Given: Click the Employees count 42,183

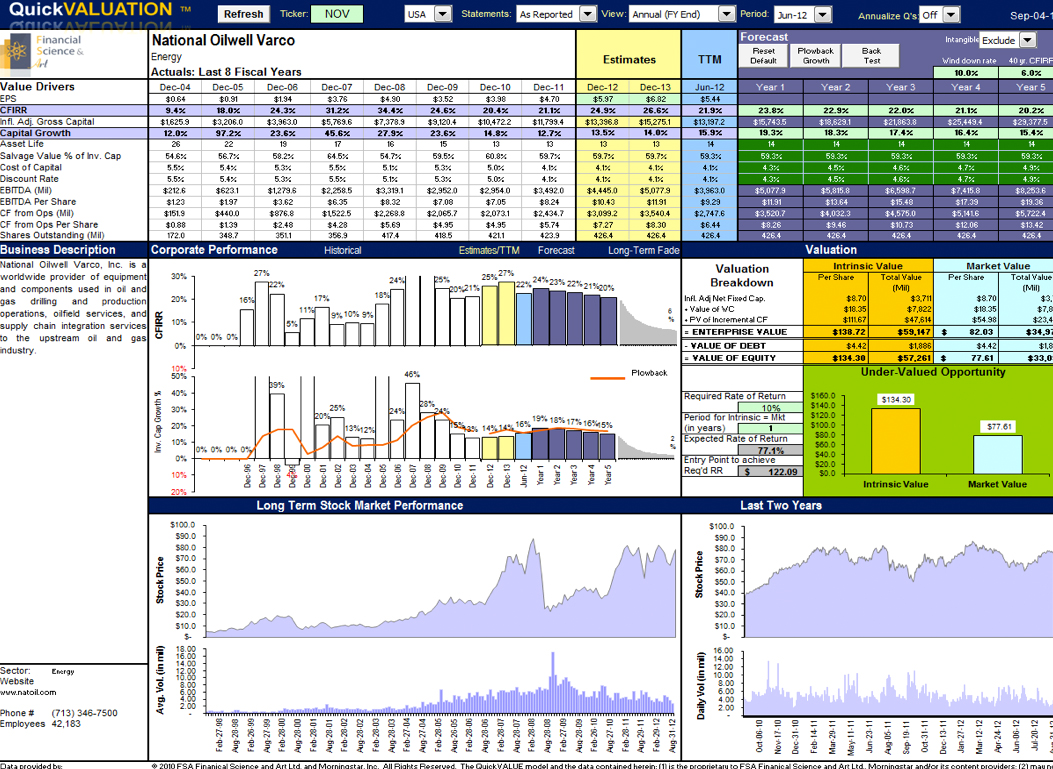Looking at the screenshot, I should click(66, 723).
